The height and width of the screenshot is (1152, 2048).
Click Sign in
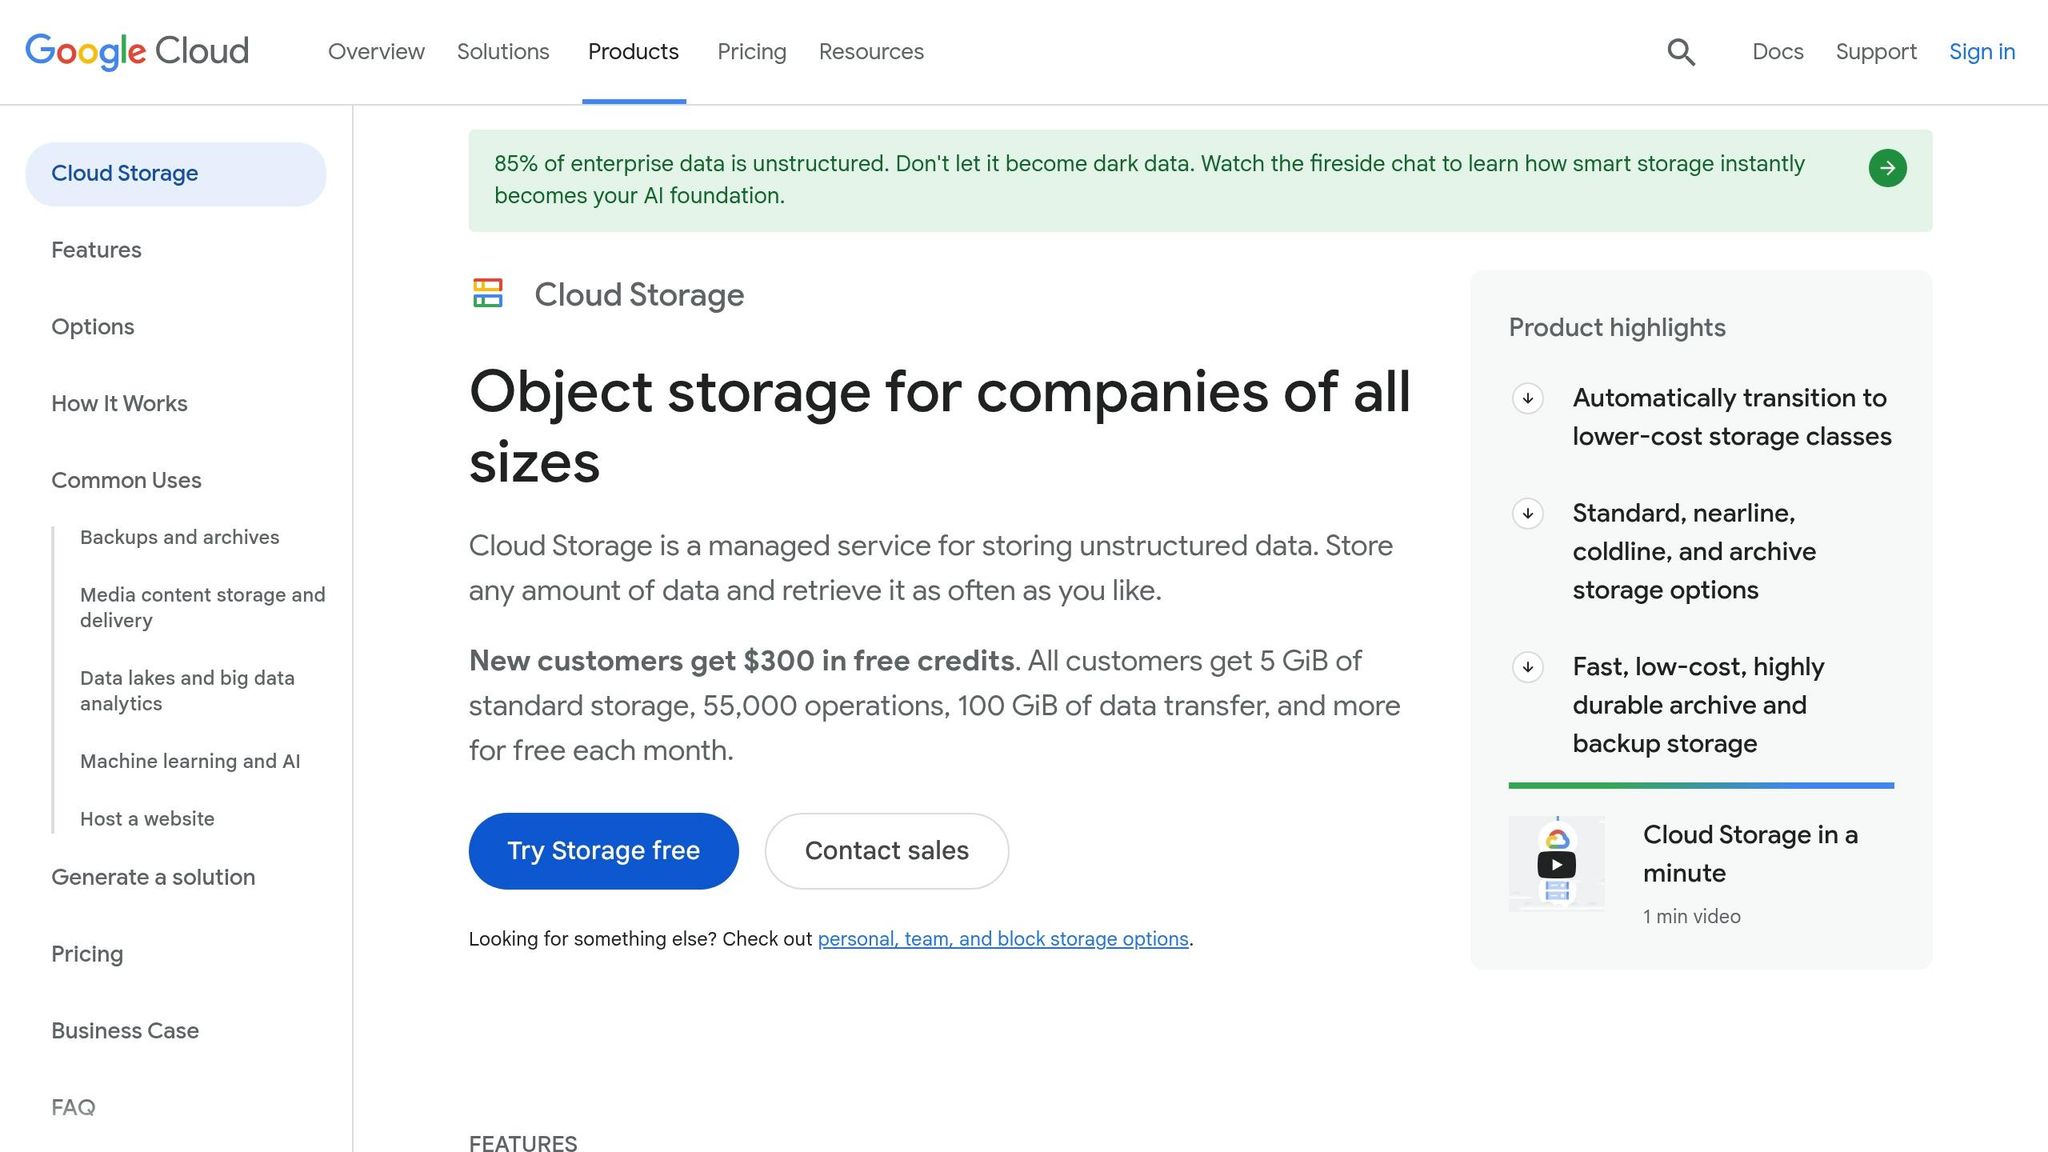[1981, 52]
